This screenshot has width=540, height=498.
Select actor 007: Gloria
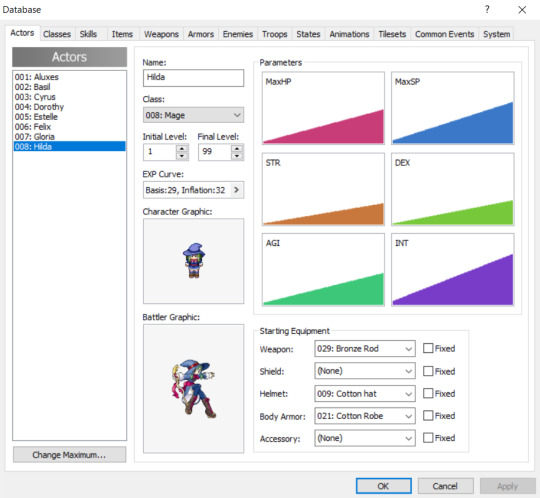coord(69,137)
